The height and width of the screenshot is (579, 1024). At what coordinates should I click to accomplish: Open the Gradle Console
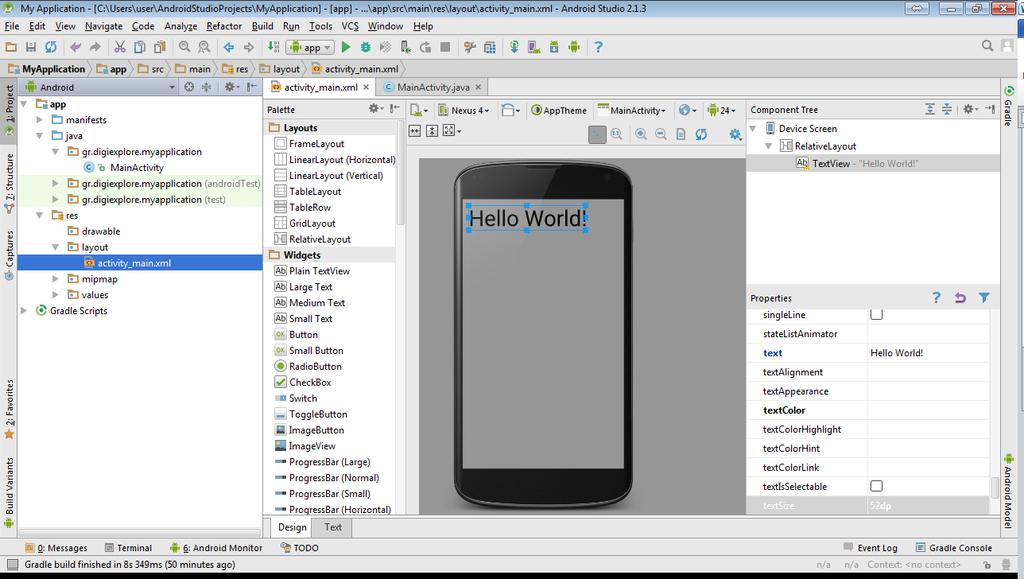pos(953,548)
